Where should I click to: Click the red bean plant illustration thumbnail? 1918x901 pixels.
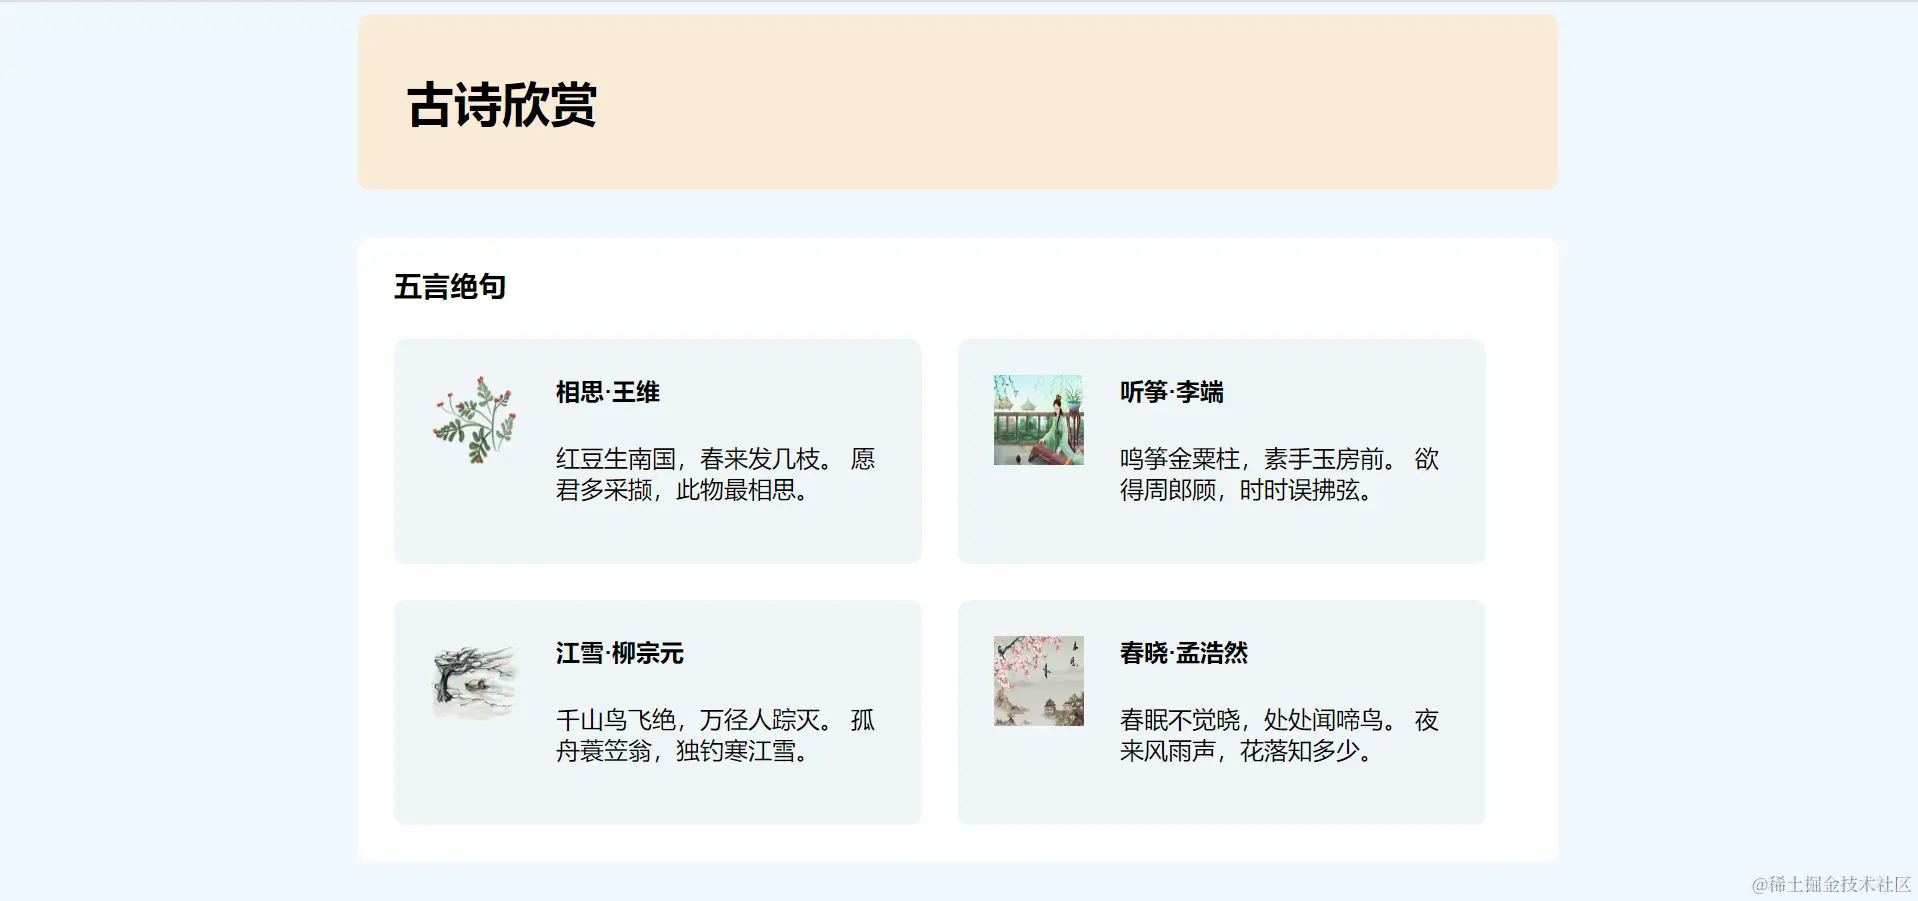click(x=472, y=420)
